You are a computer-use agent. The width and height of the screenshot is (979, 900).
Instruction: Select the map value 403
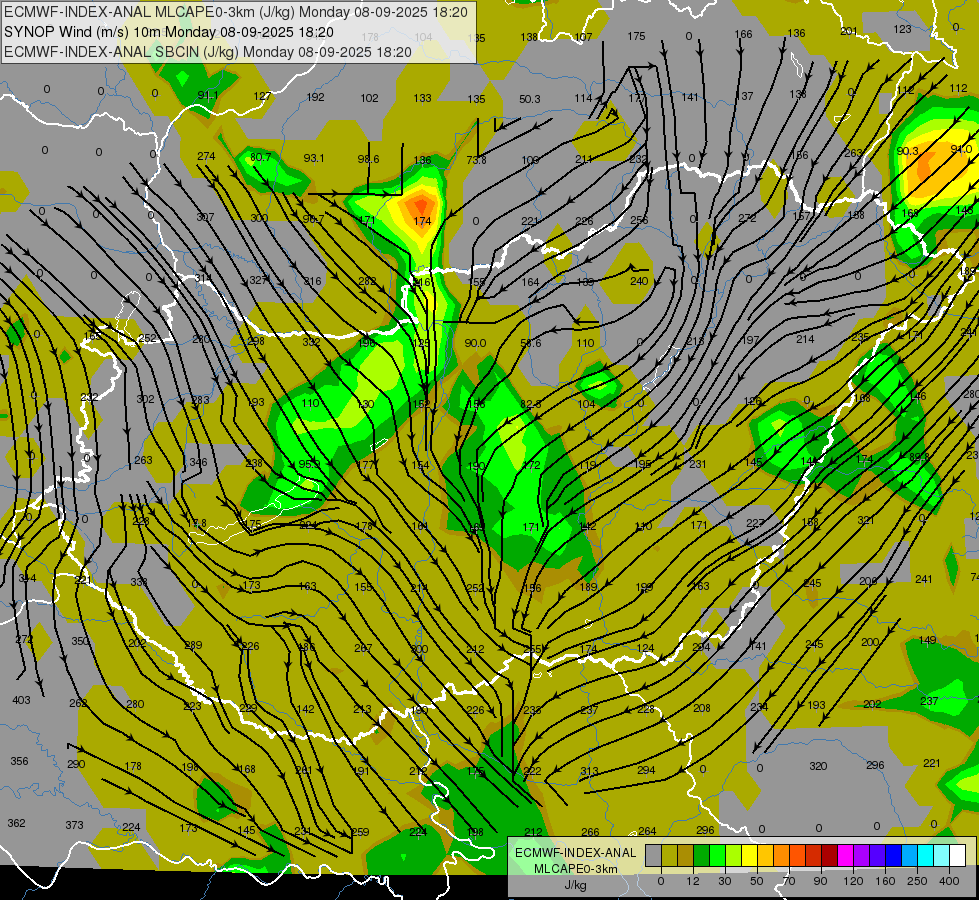(21, 700)
